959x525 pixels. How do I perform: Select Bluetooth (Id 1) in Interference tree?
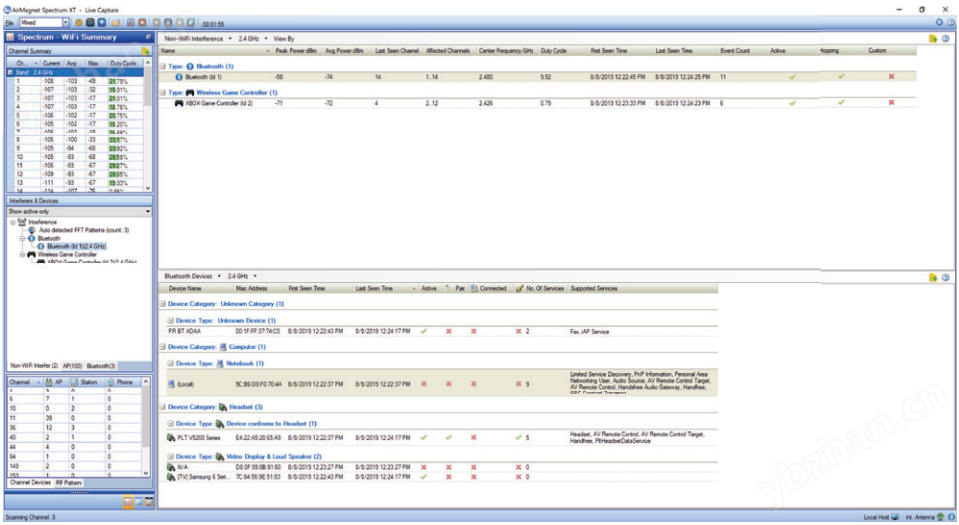click(74, 246)
